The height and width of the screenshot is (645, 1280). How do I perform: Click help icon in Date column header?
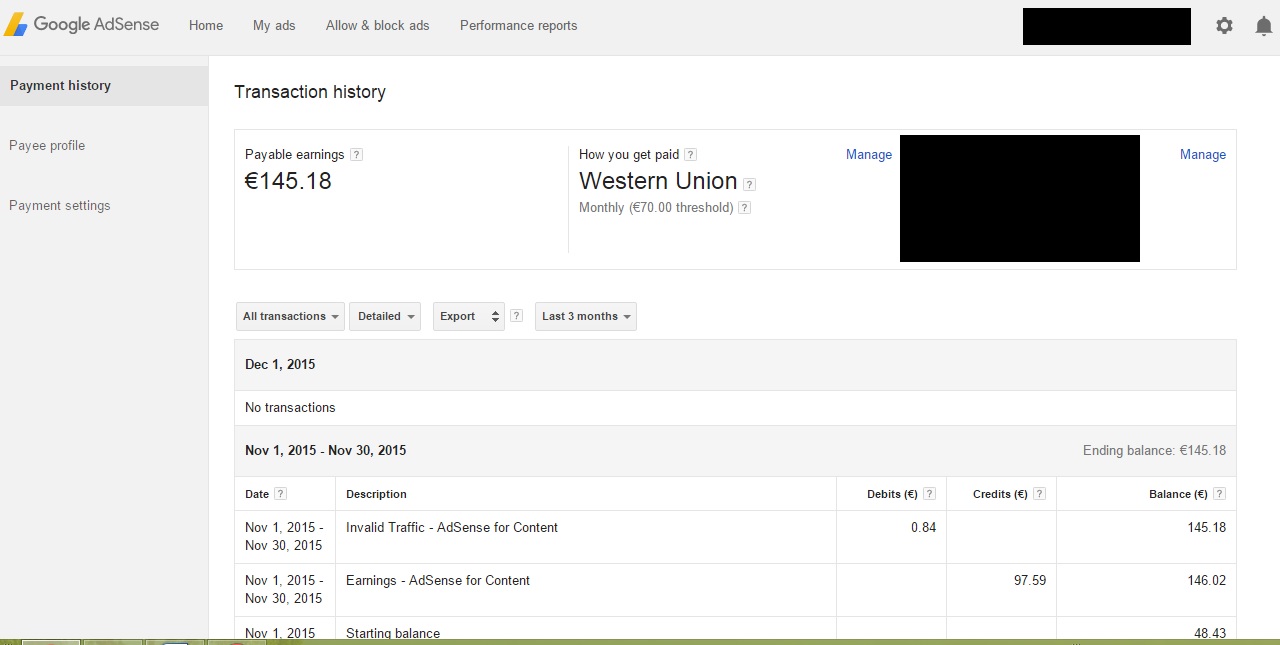[x=280, y=494]
